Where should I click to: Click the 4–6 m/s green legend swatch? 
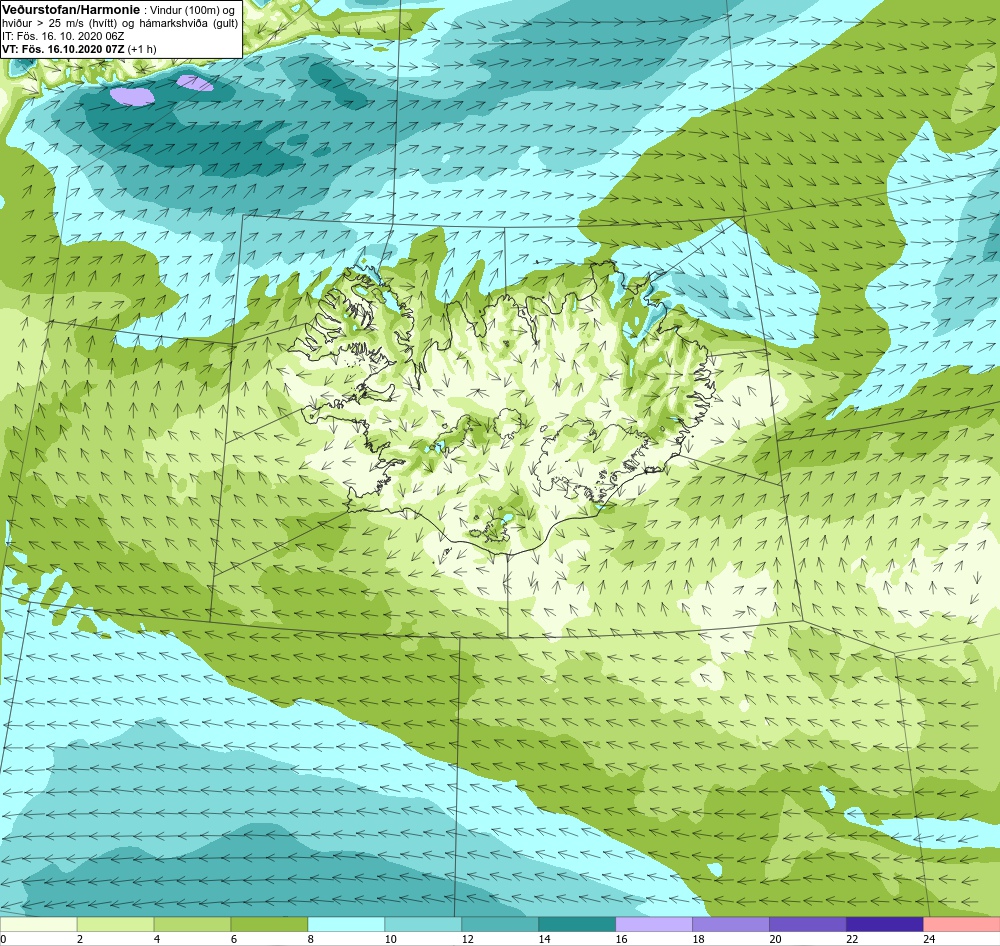(192, 924)
